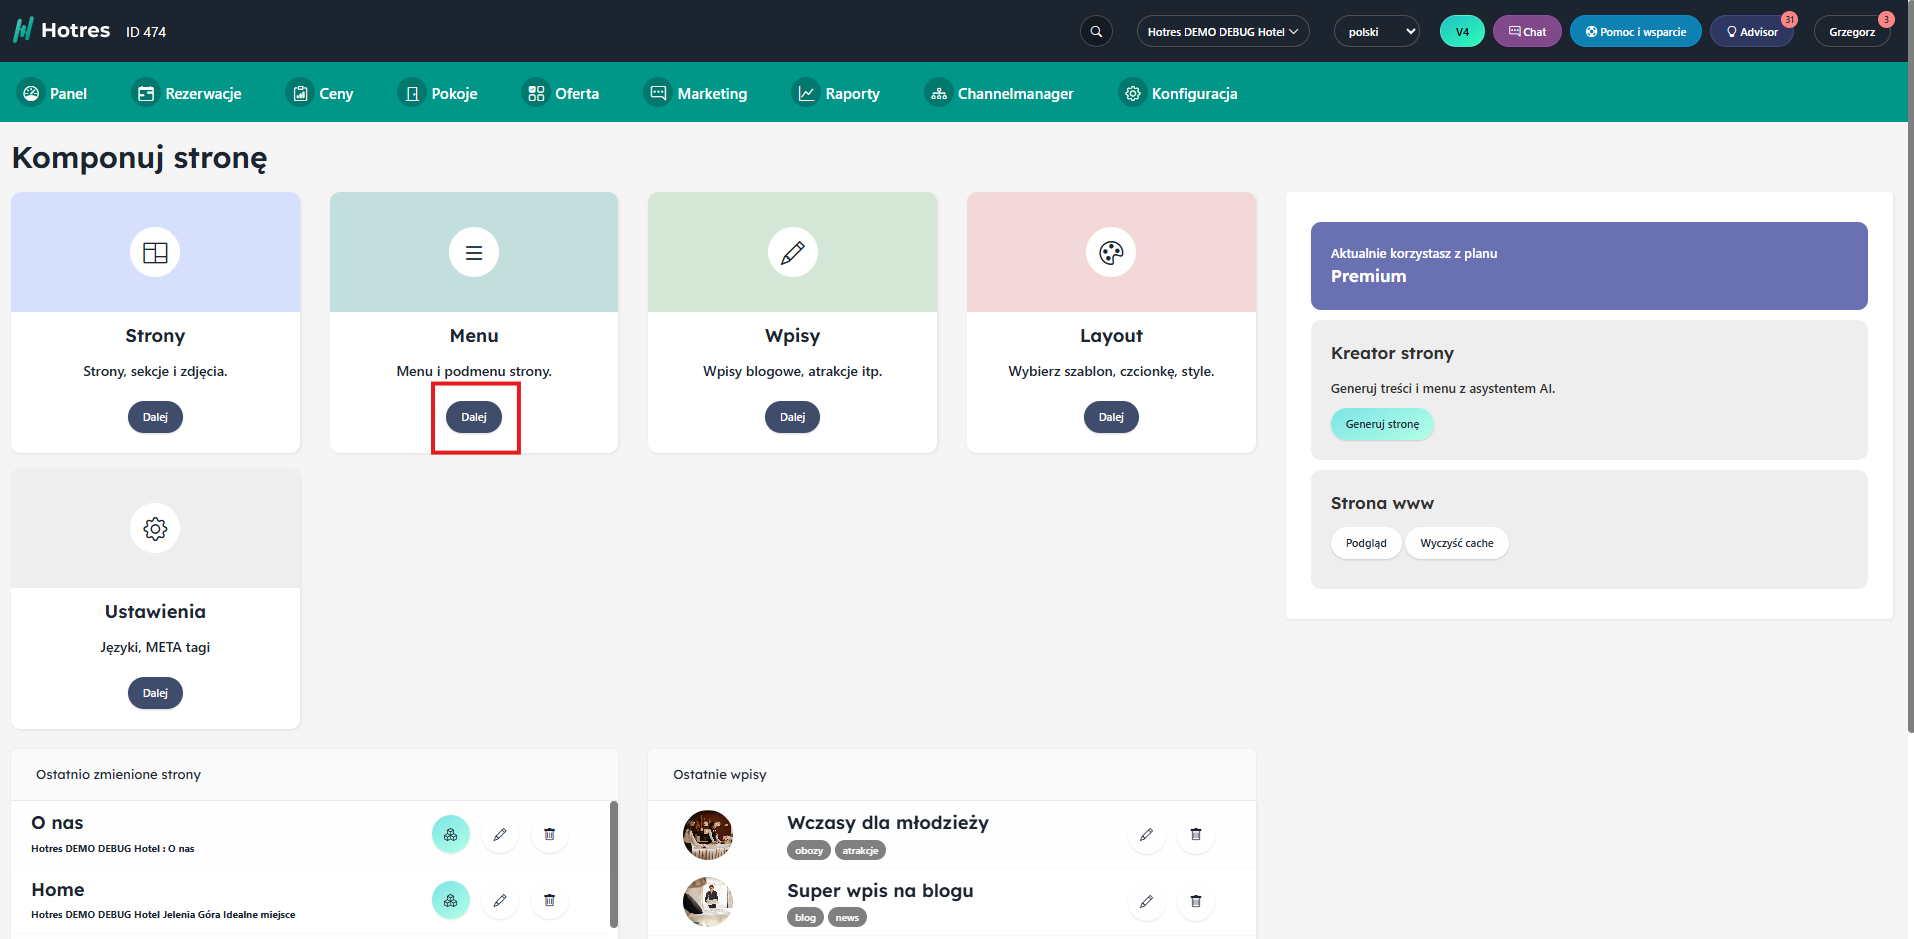The height and width of the screenshot is (939, 1914).
Task: Open structure icon for 'O nas' page
Action: click(451, 834)
